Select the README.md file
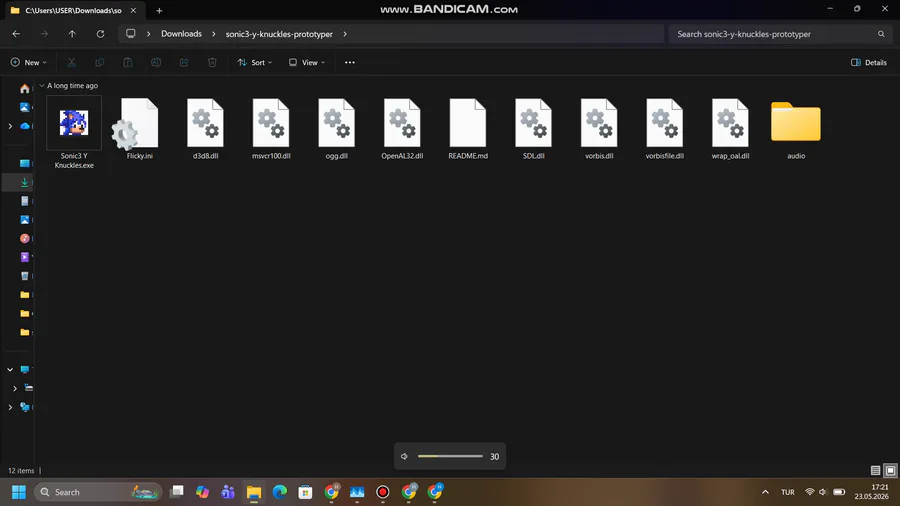This screenshot has height=506, width=900. pyautogui.click(x=468, y=129)
